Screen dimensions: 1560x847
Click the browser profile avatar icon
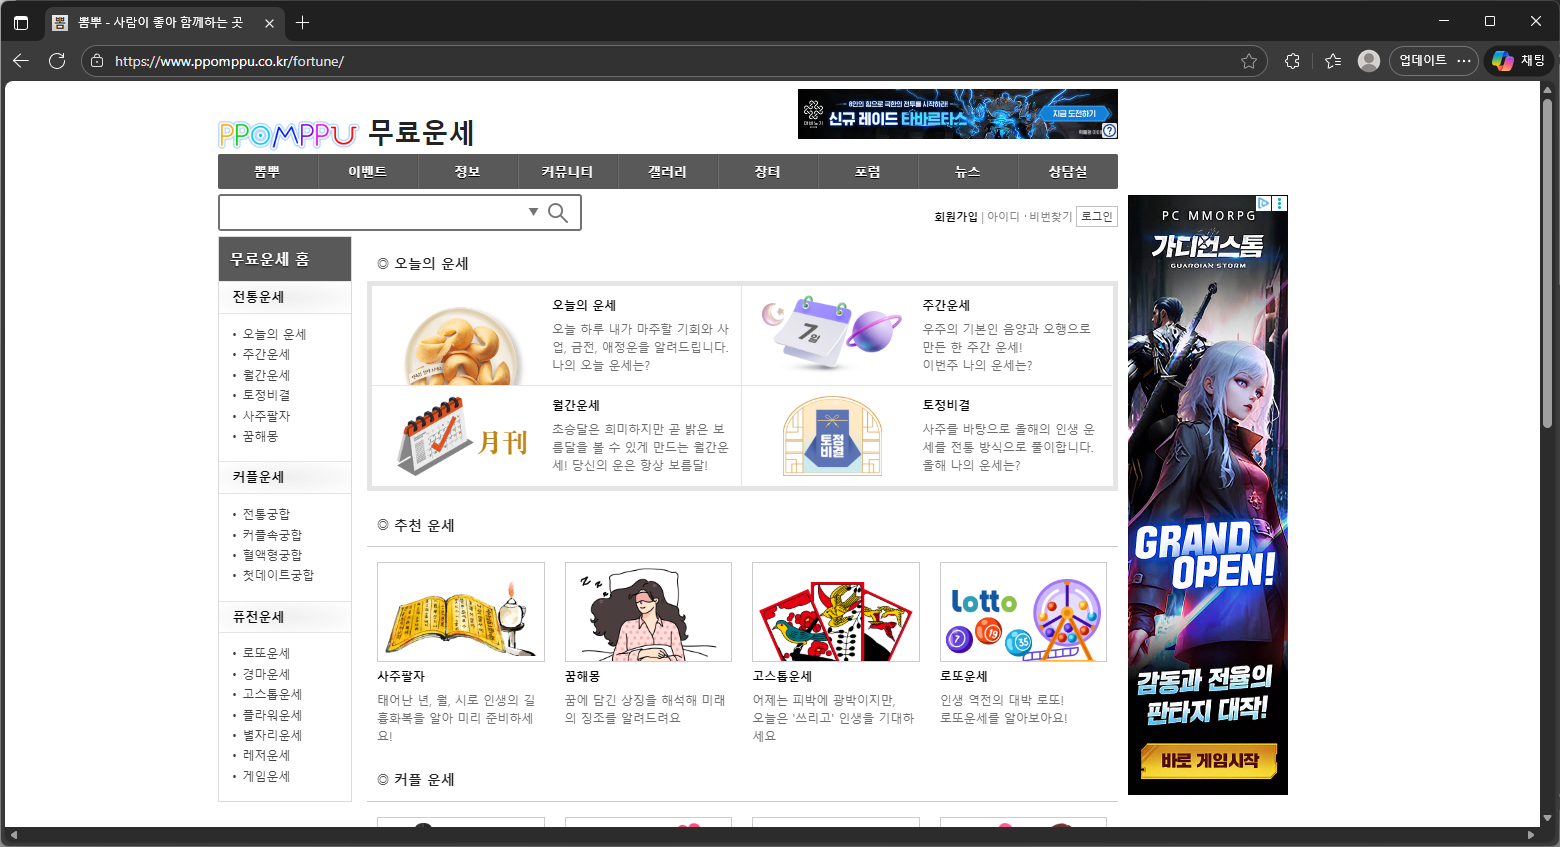[x=1367, y=60]
